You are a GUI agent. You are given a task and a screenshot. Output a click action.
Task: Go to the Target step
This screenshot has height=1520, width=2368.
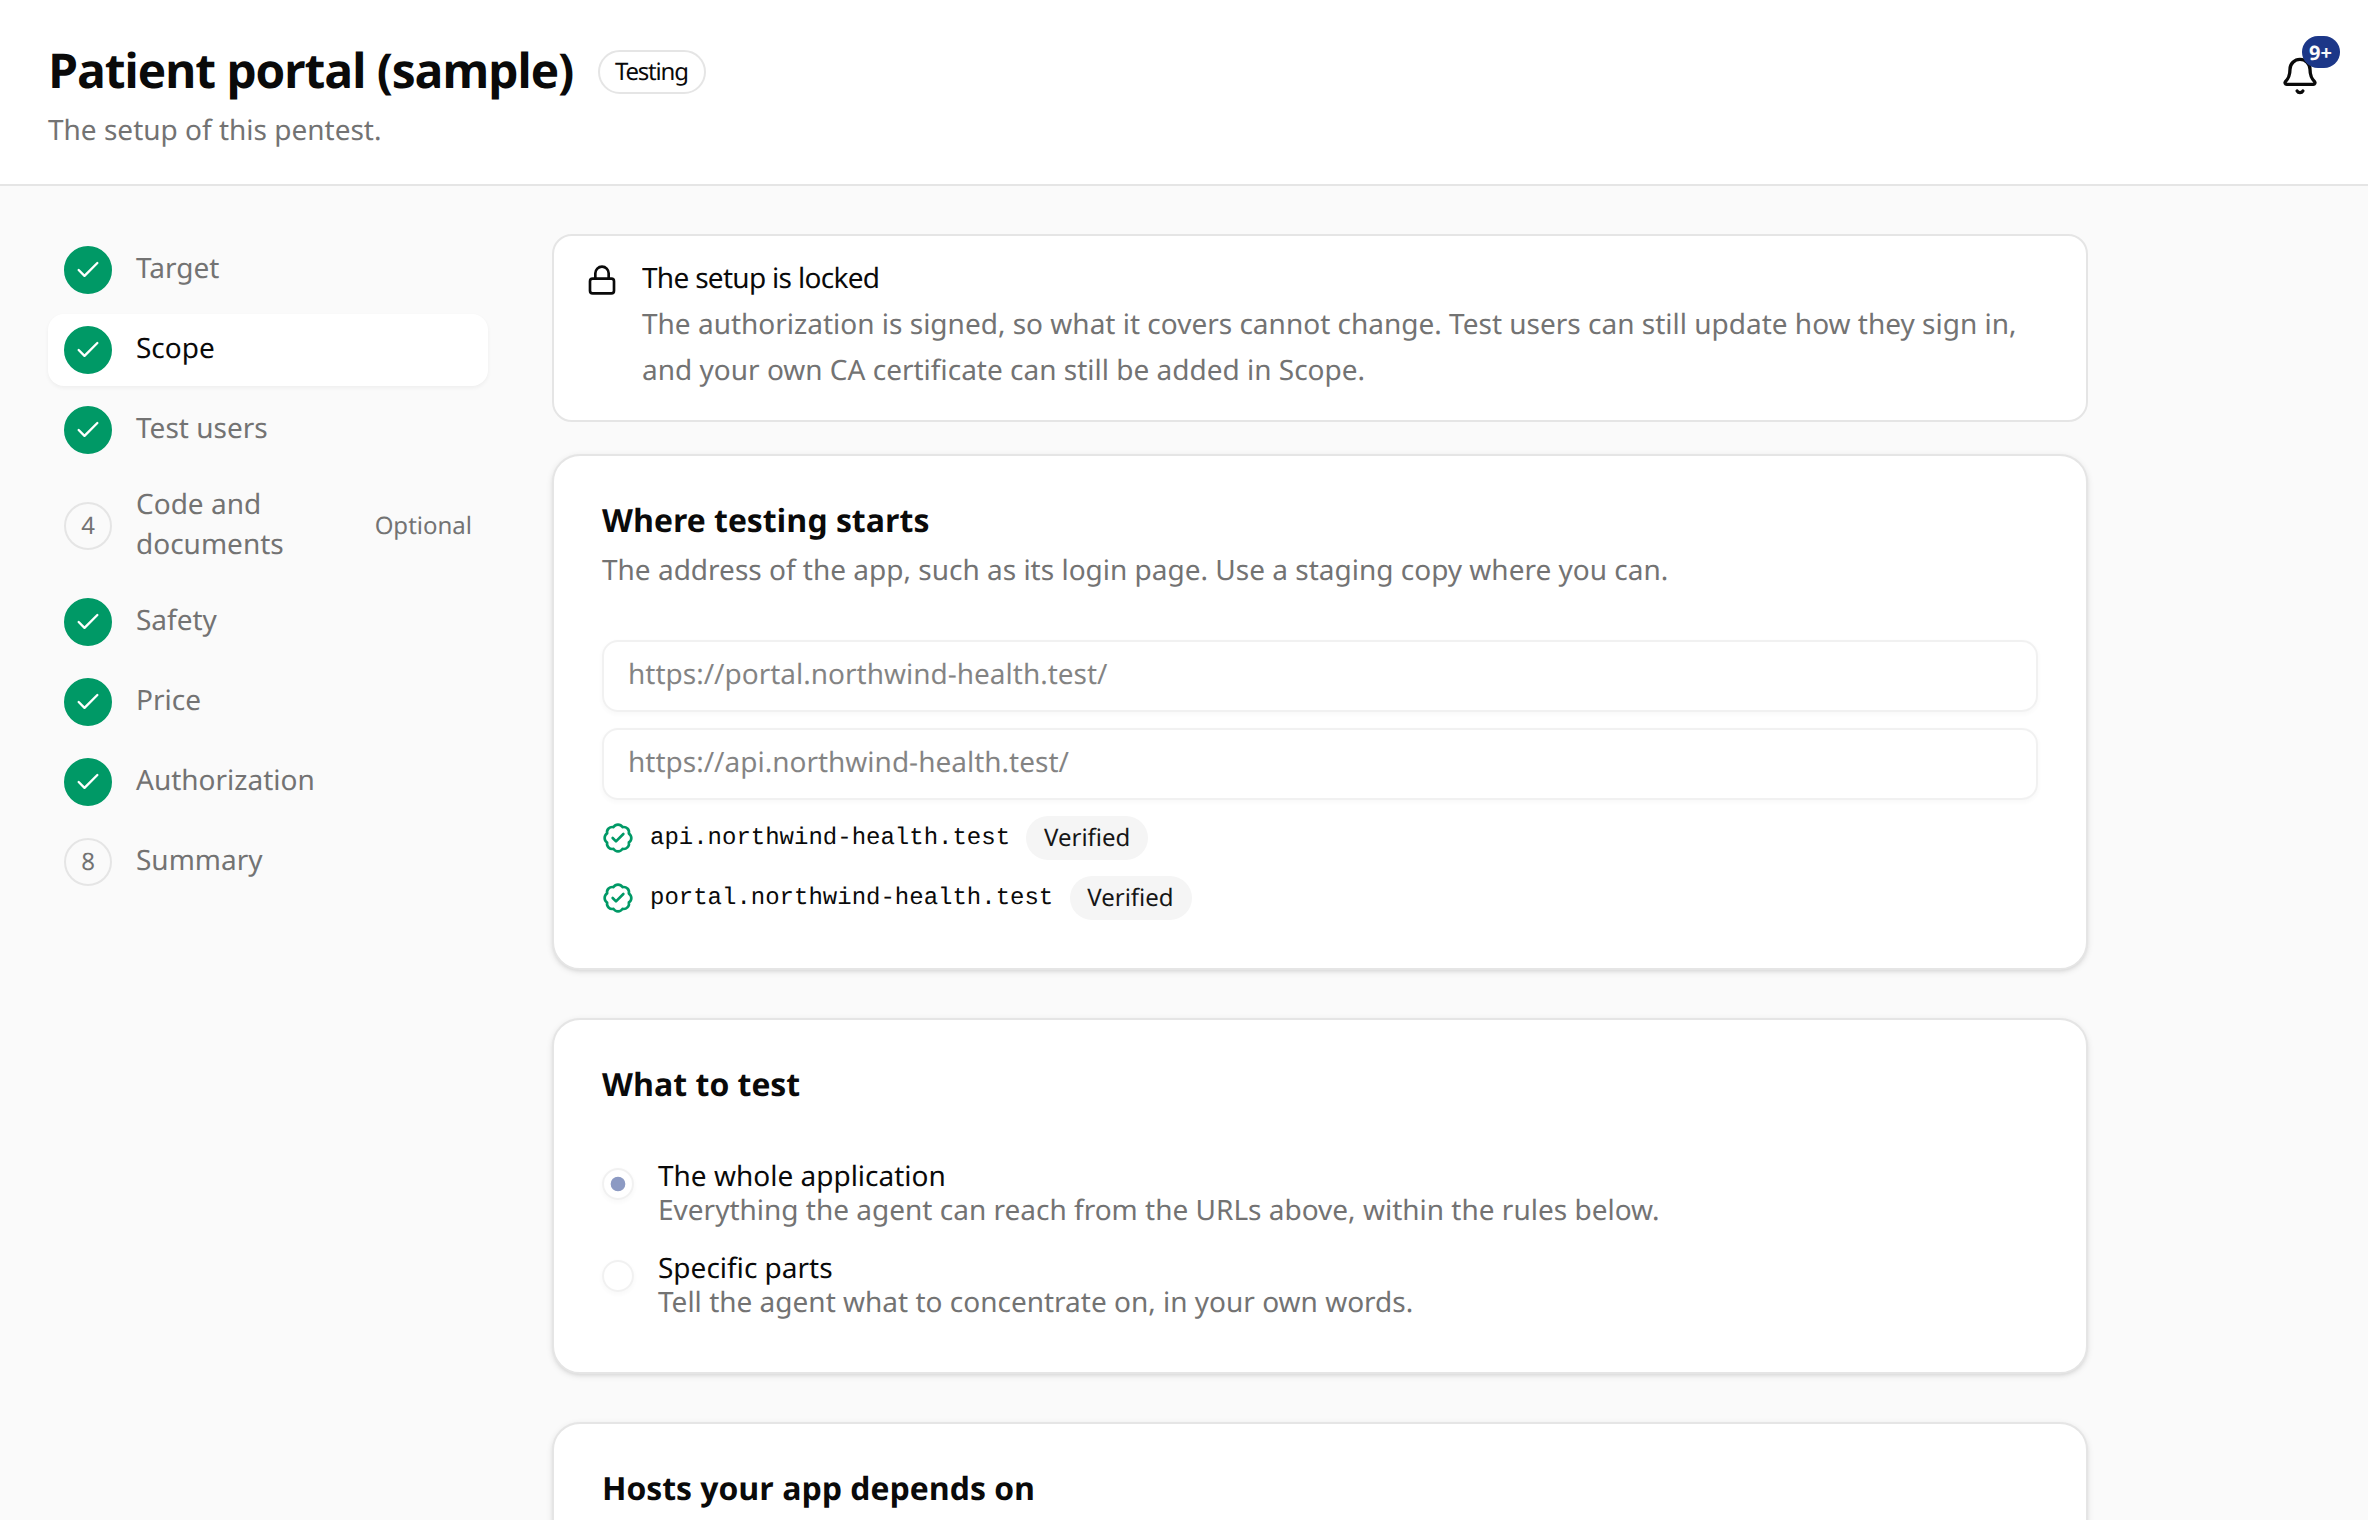pos(268,269)
